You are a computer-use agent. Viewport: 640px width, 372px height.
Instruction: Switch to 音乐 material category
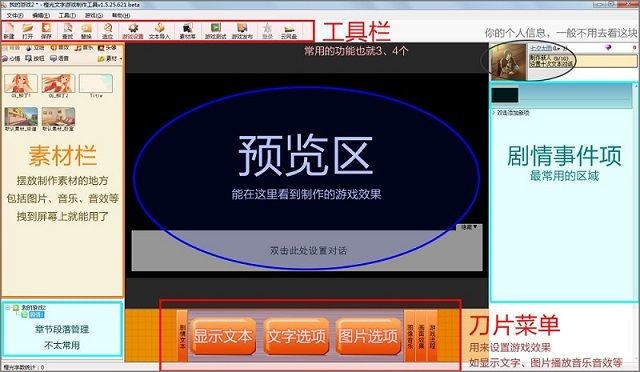[x=84, y=48]
